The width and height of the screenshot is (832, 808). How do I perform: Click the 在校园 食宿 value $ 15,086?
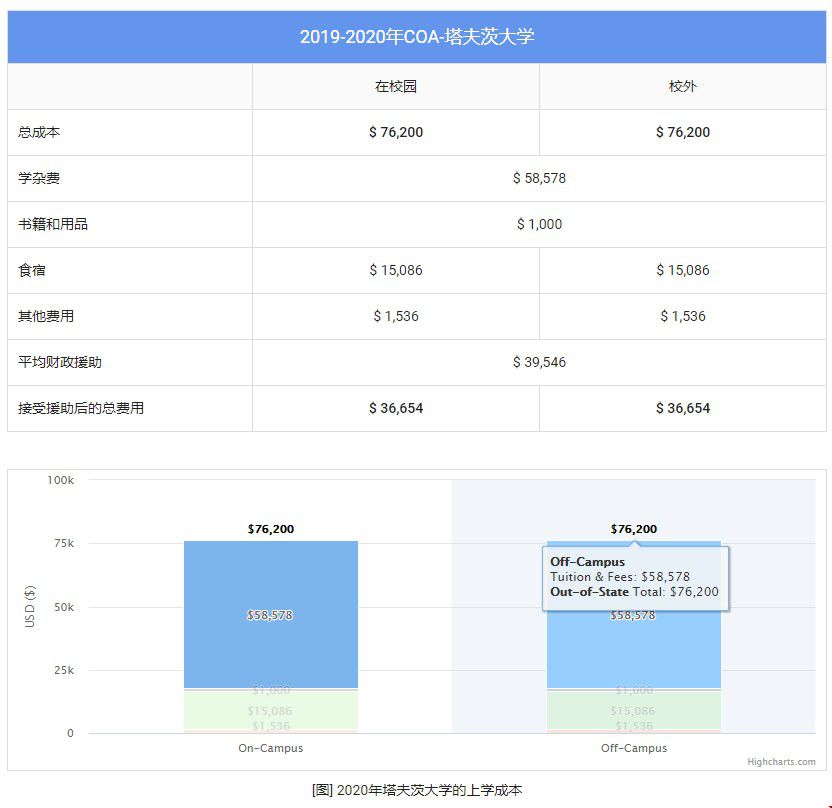coord(396,270)
